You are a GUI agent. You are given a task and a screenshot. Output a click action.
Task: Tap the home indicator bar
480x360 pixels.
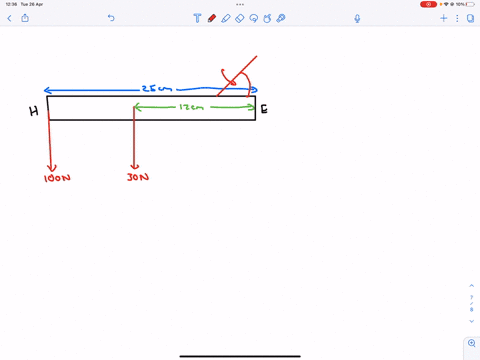coord(240,356)
